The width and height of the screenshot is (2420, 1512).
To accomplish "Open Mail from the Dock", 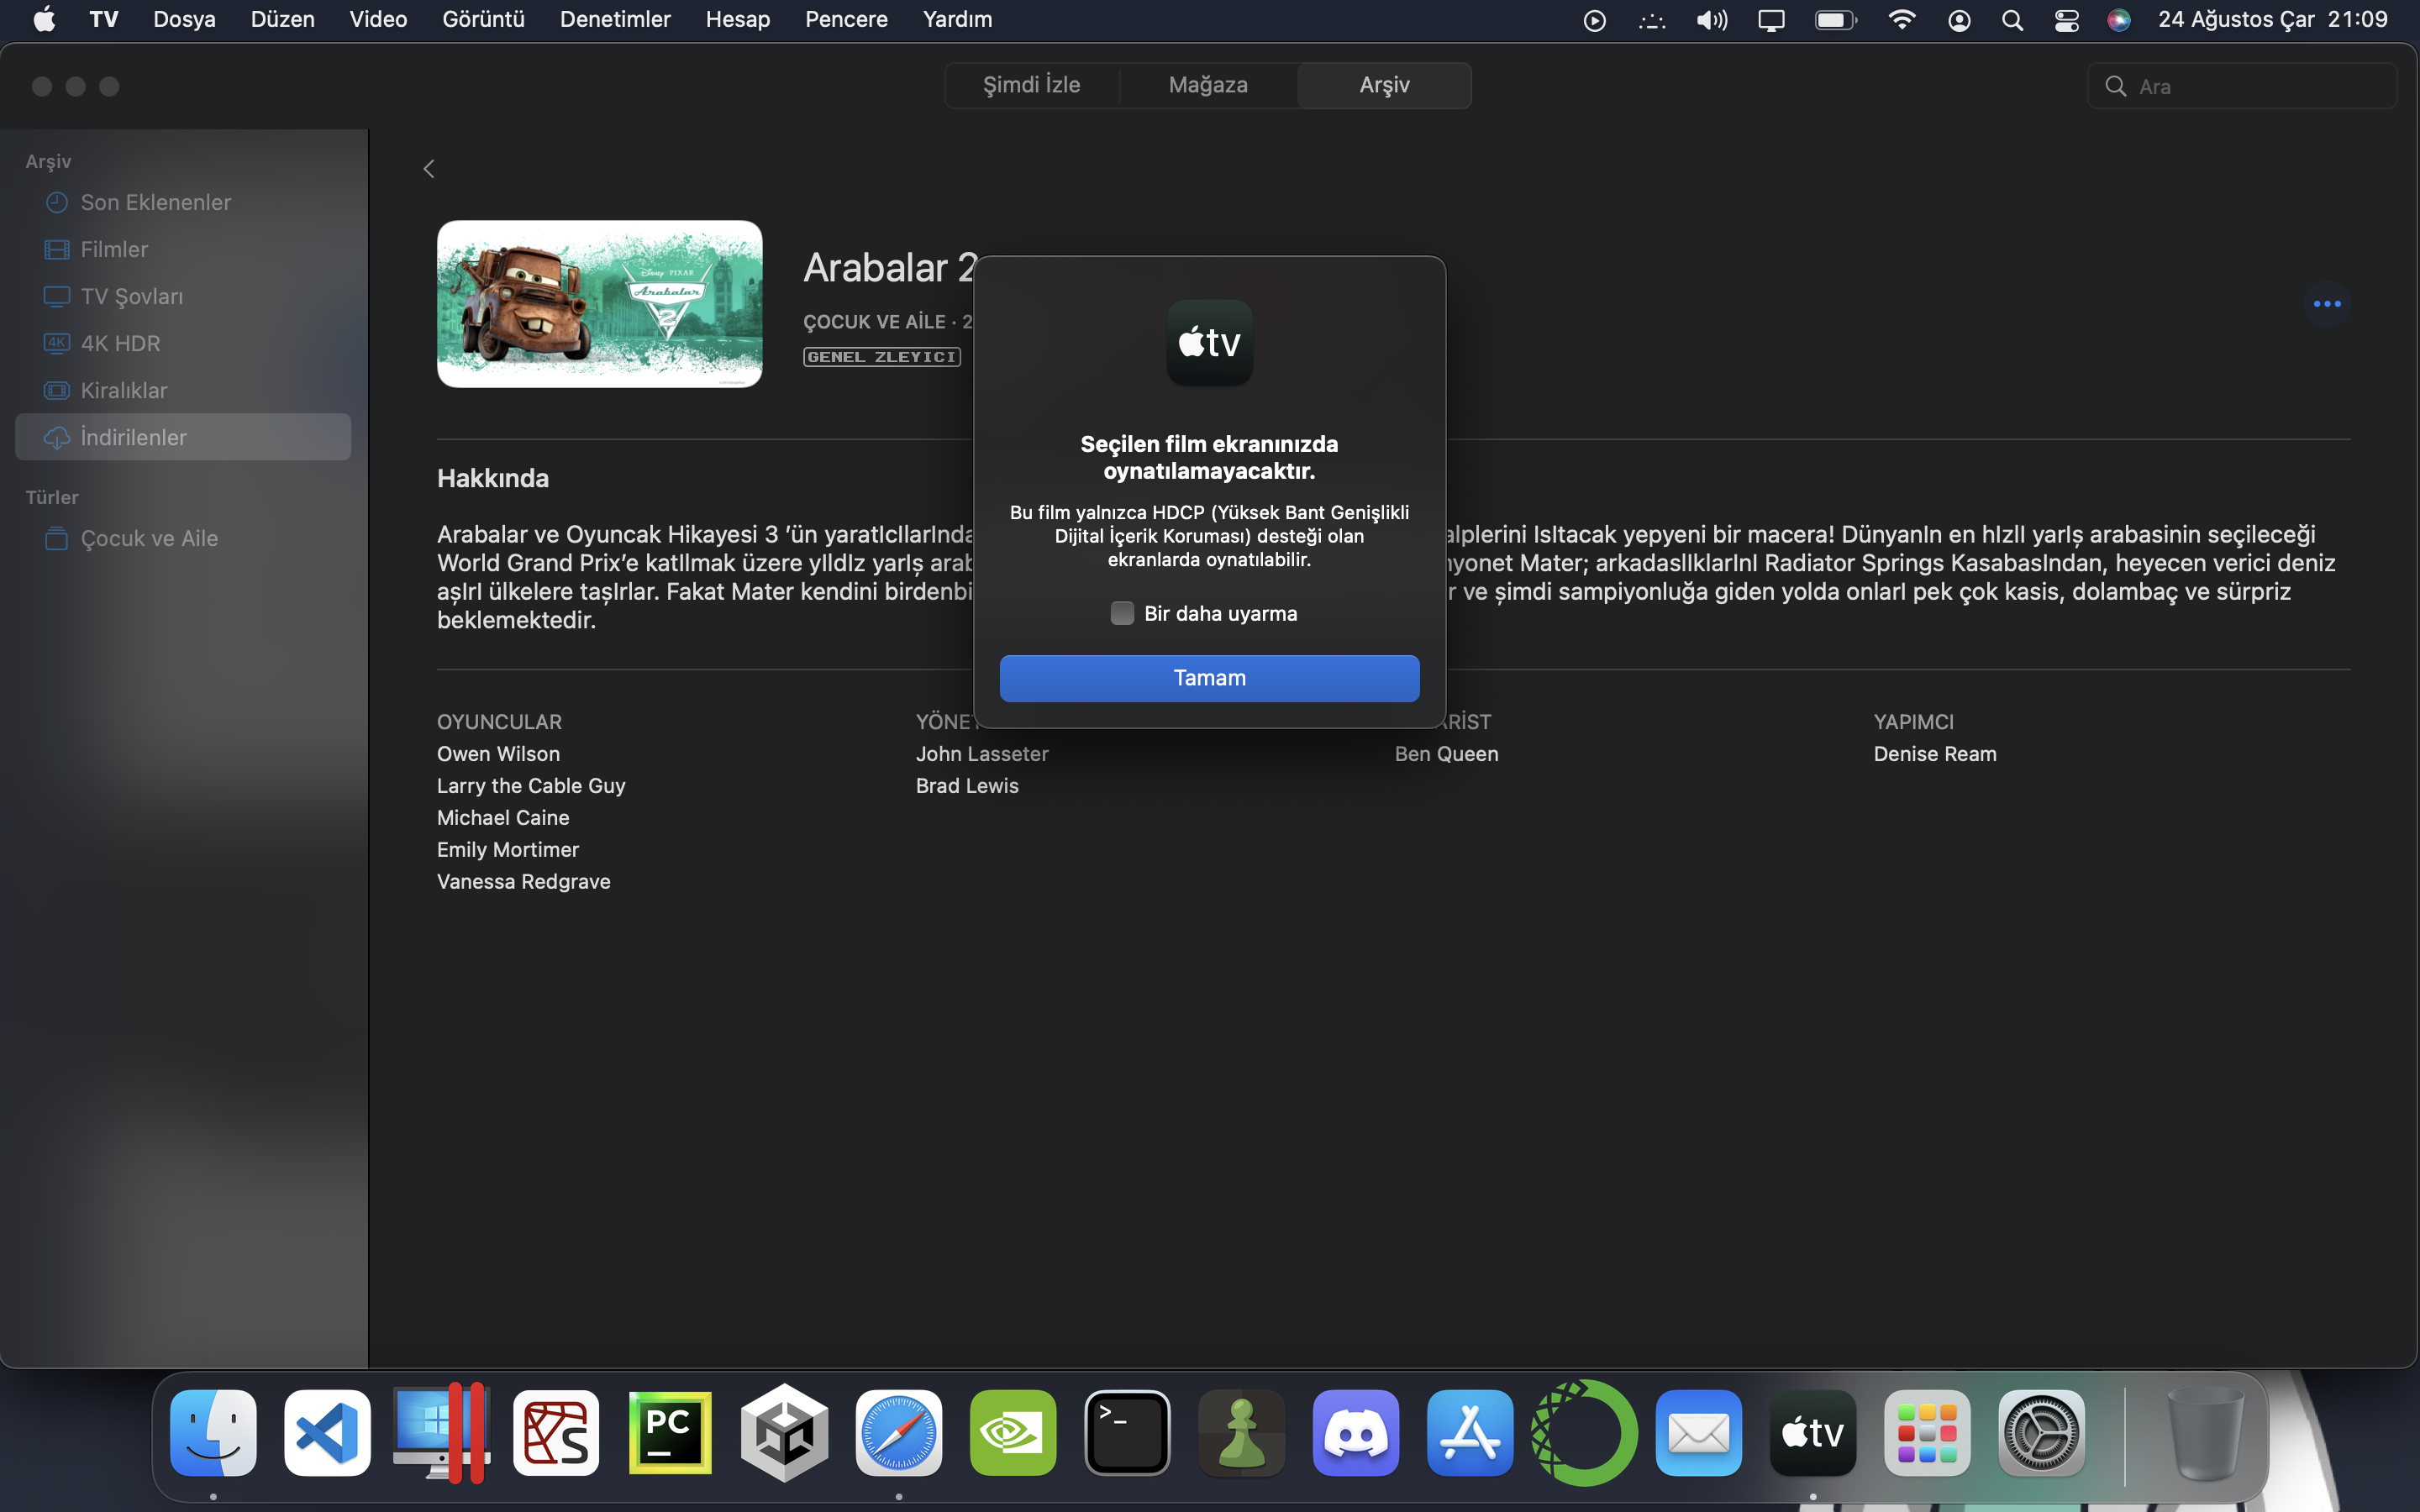I will coord(1698,1432).
